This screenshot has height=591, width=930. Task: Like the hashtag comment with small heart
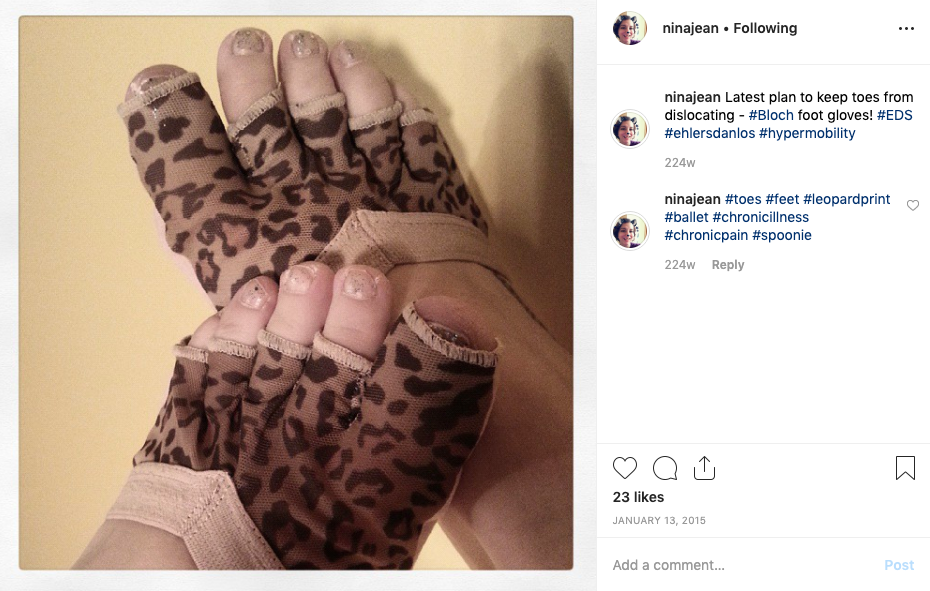point(913,205)
